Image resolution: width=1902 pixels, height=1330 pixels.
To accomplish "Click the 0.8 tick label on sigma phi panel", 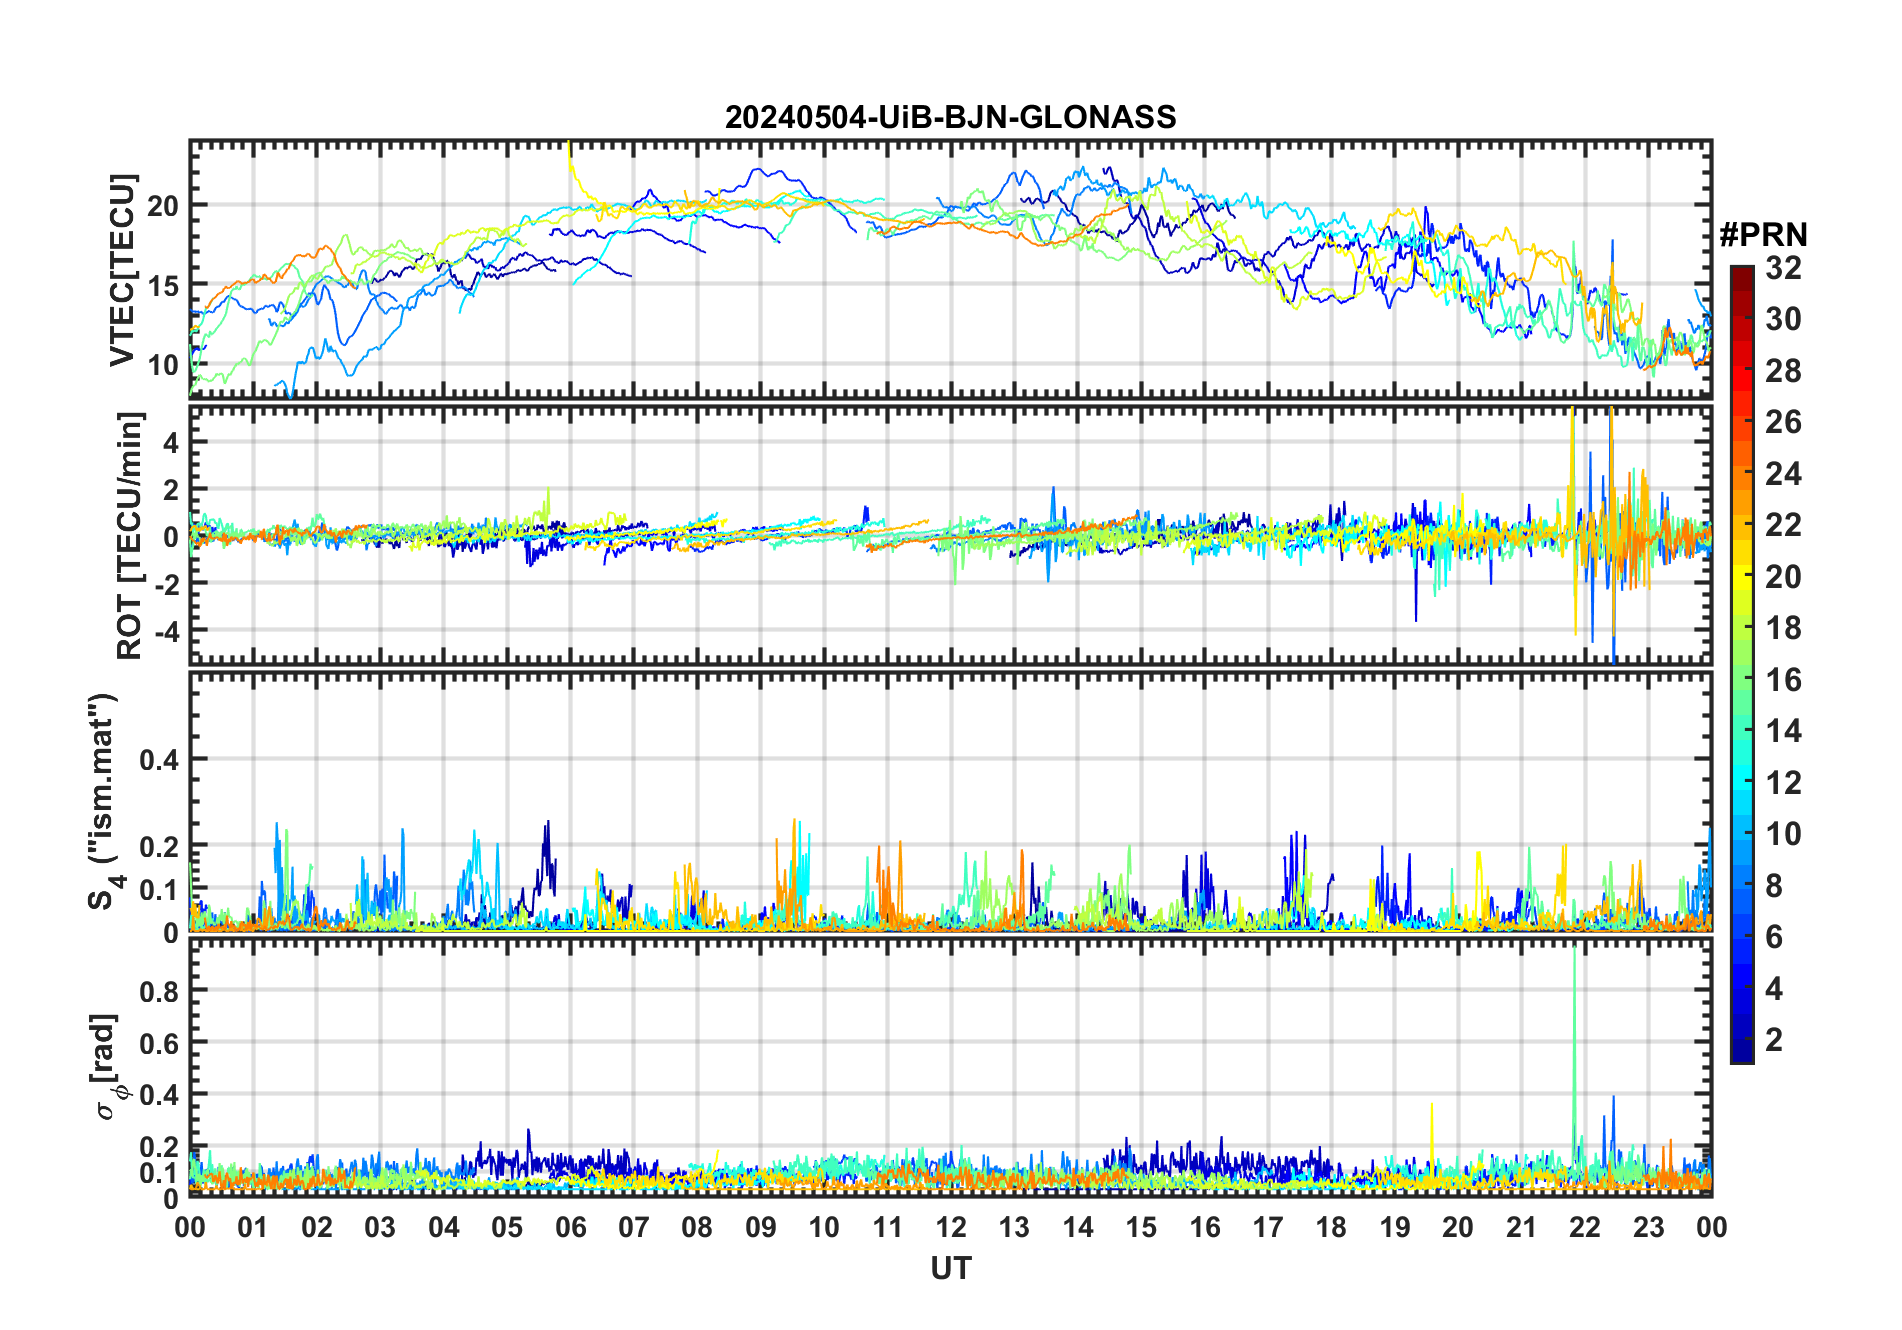I will 159,991.
